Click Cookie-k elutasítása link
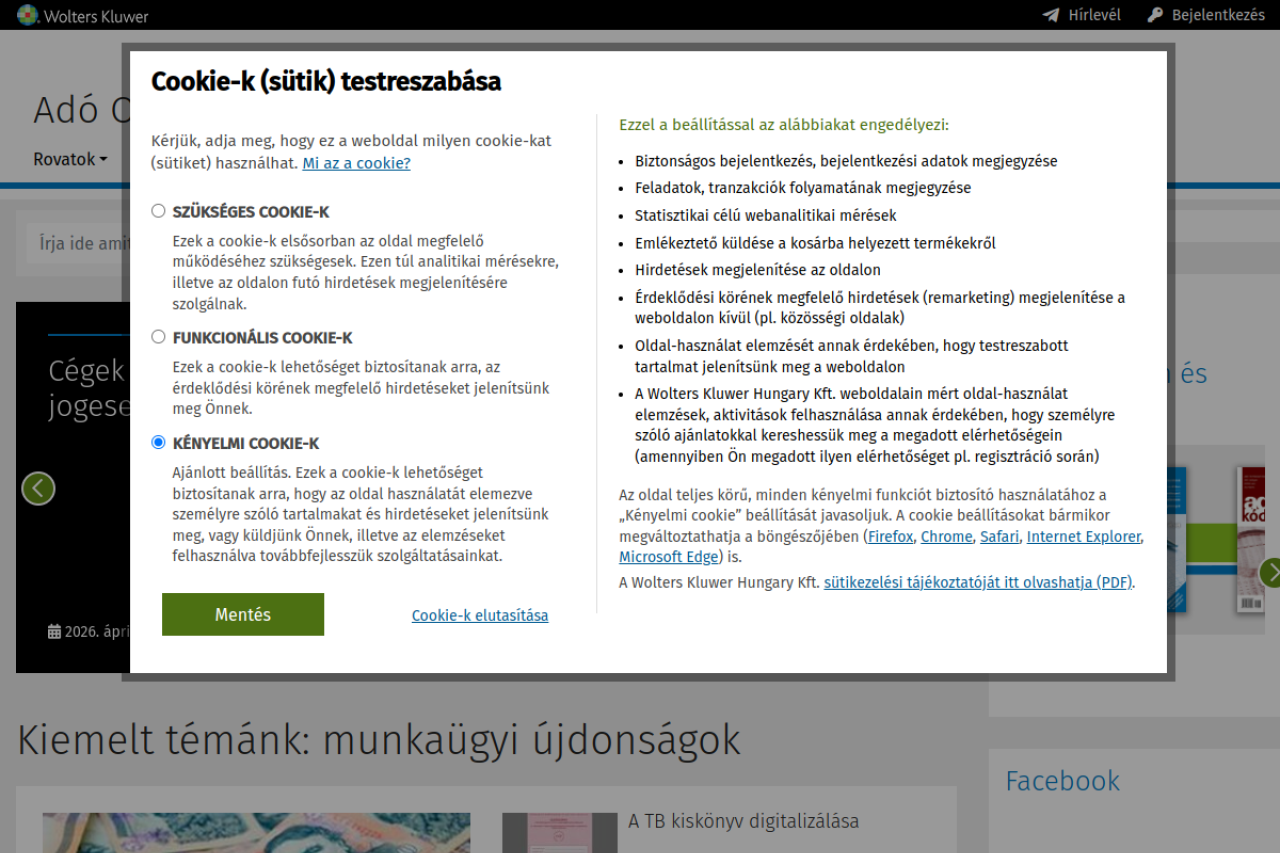This screenshot has height=853, width=1280. coord(480,616)
